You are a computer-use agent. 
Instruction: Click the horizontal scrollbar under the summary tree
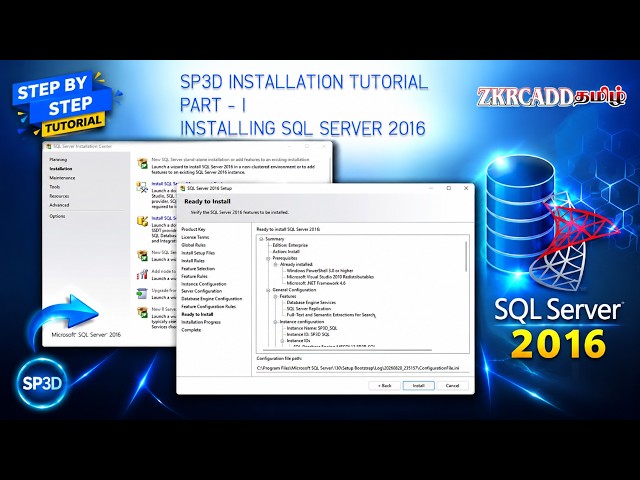click(x=347, y=350)
